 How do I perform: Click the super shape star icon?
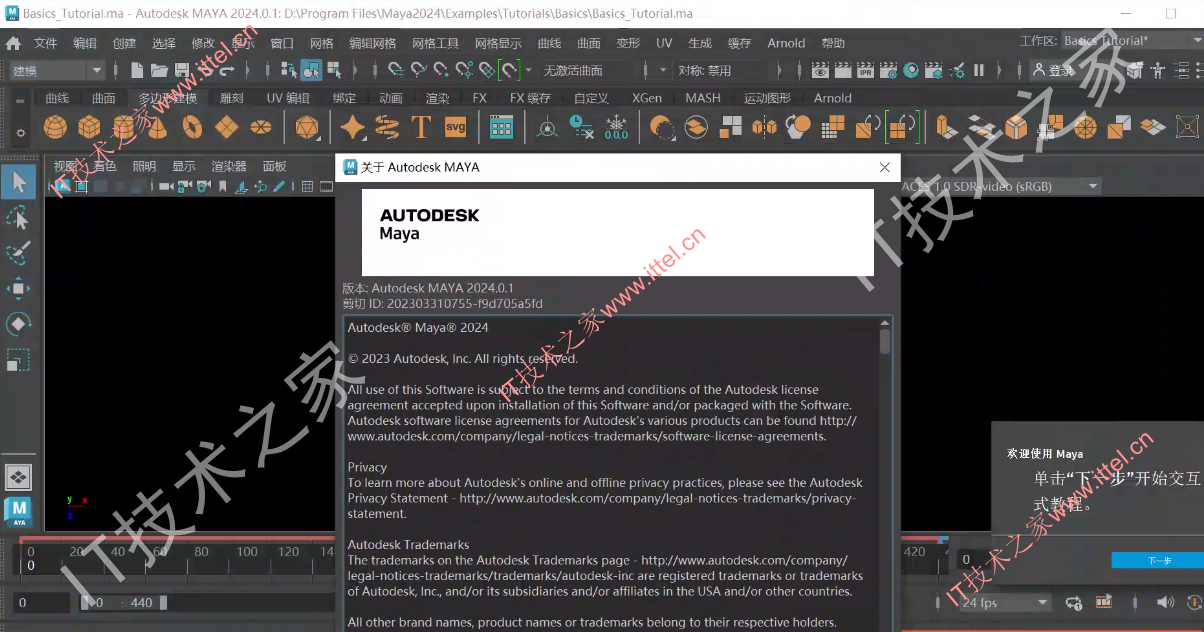(352, 127)
